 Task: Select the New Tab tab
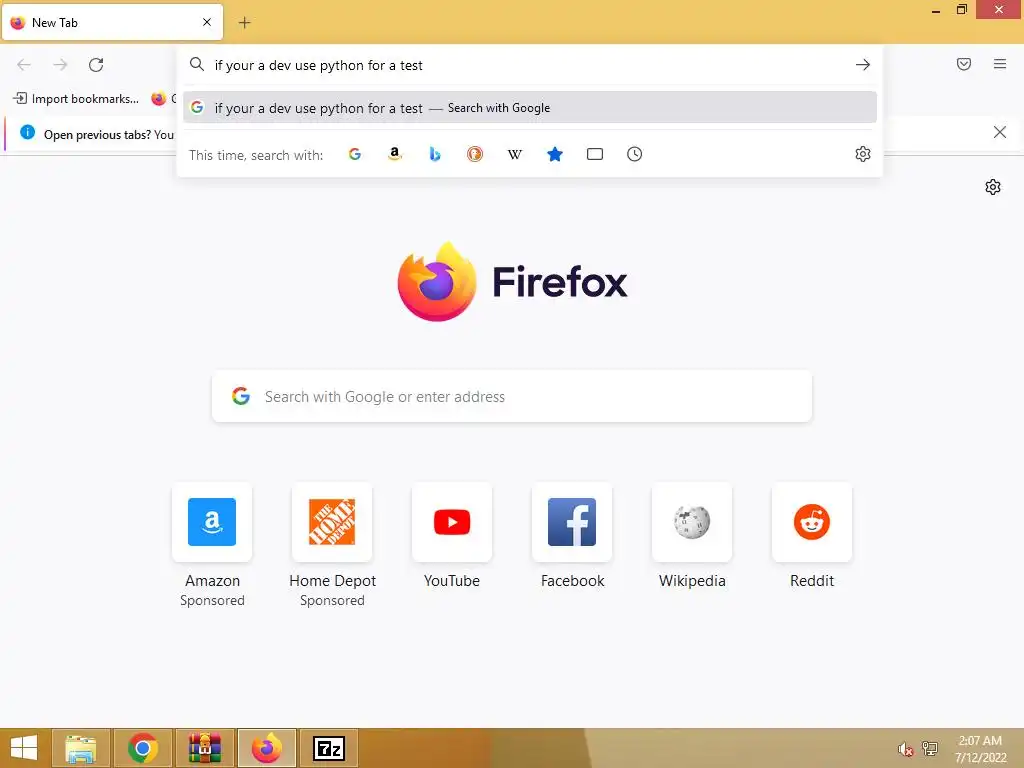pos(112,22)
